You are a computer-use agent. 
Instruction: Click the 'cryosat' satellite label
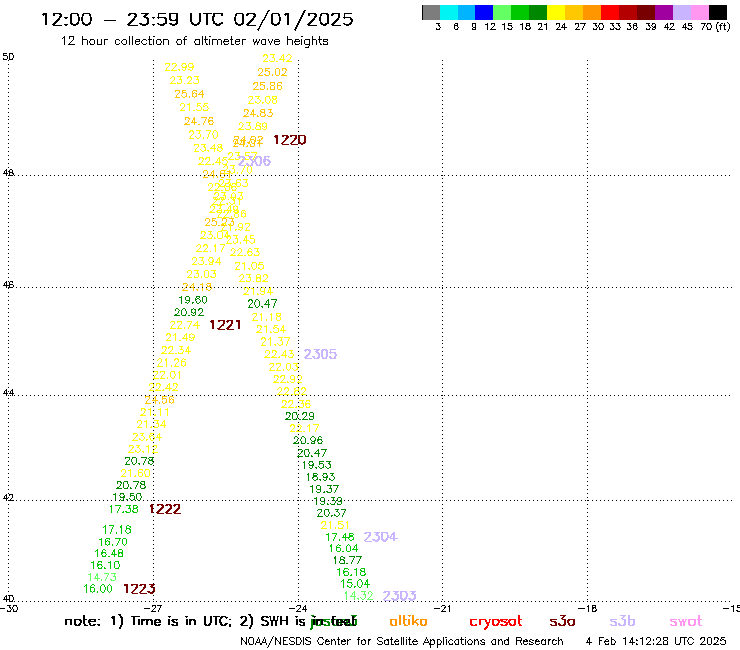[496, 622]
